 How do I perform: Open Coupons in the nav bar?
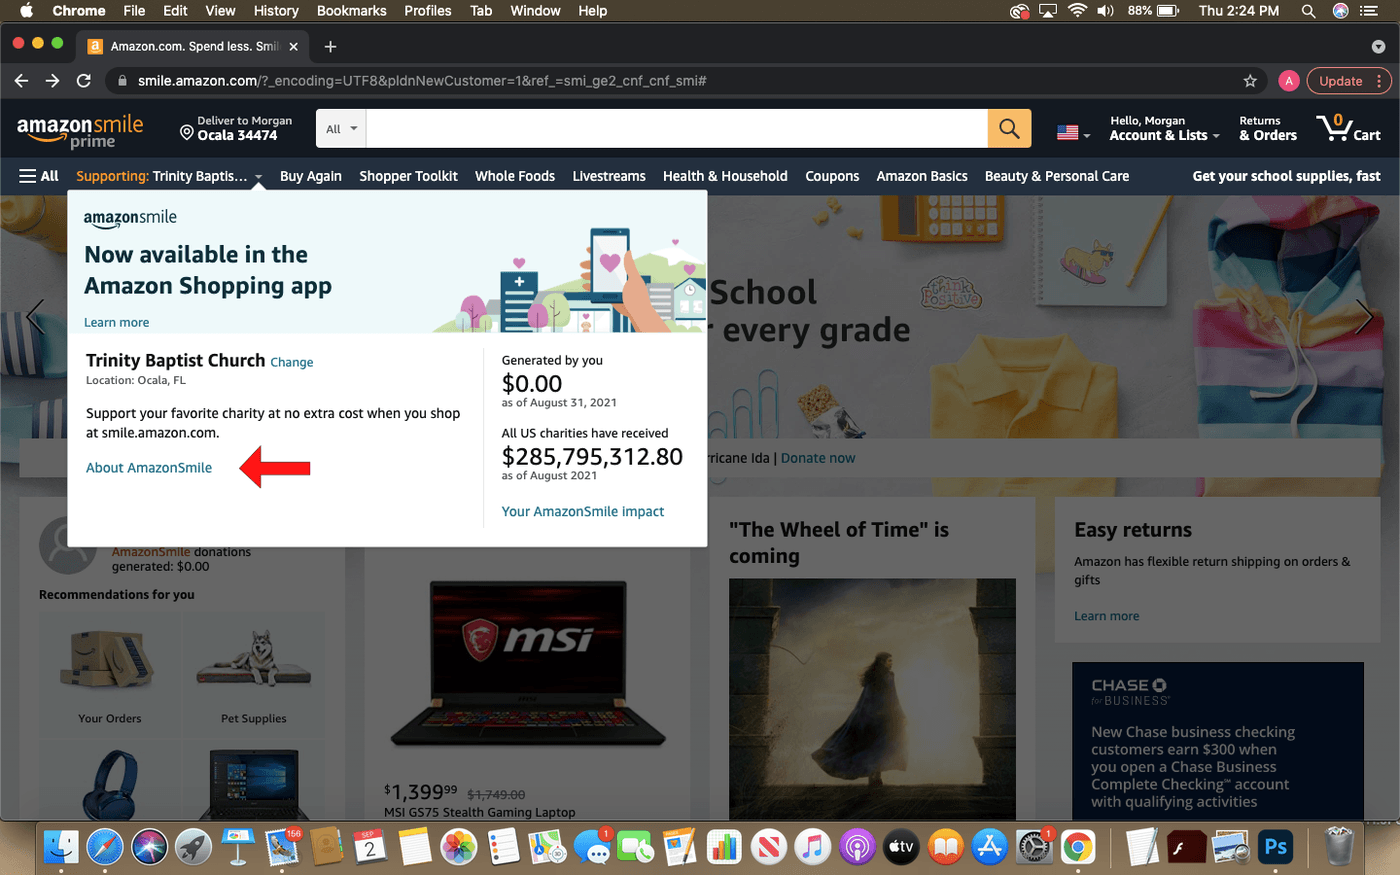click(x=832, y=176)
